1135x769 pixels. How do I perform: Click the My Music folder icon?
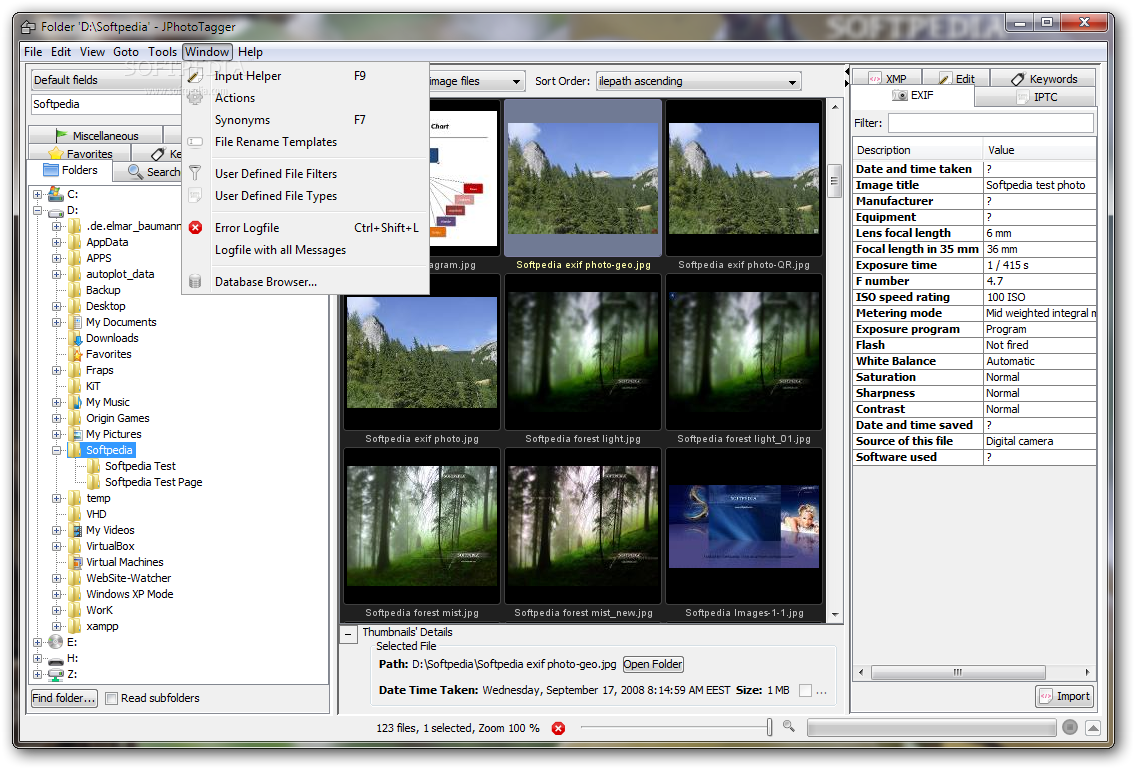pos(75,402)
